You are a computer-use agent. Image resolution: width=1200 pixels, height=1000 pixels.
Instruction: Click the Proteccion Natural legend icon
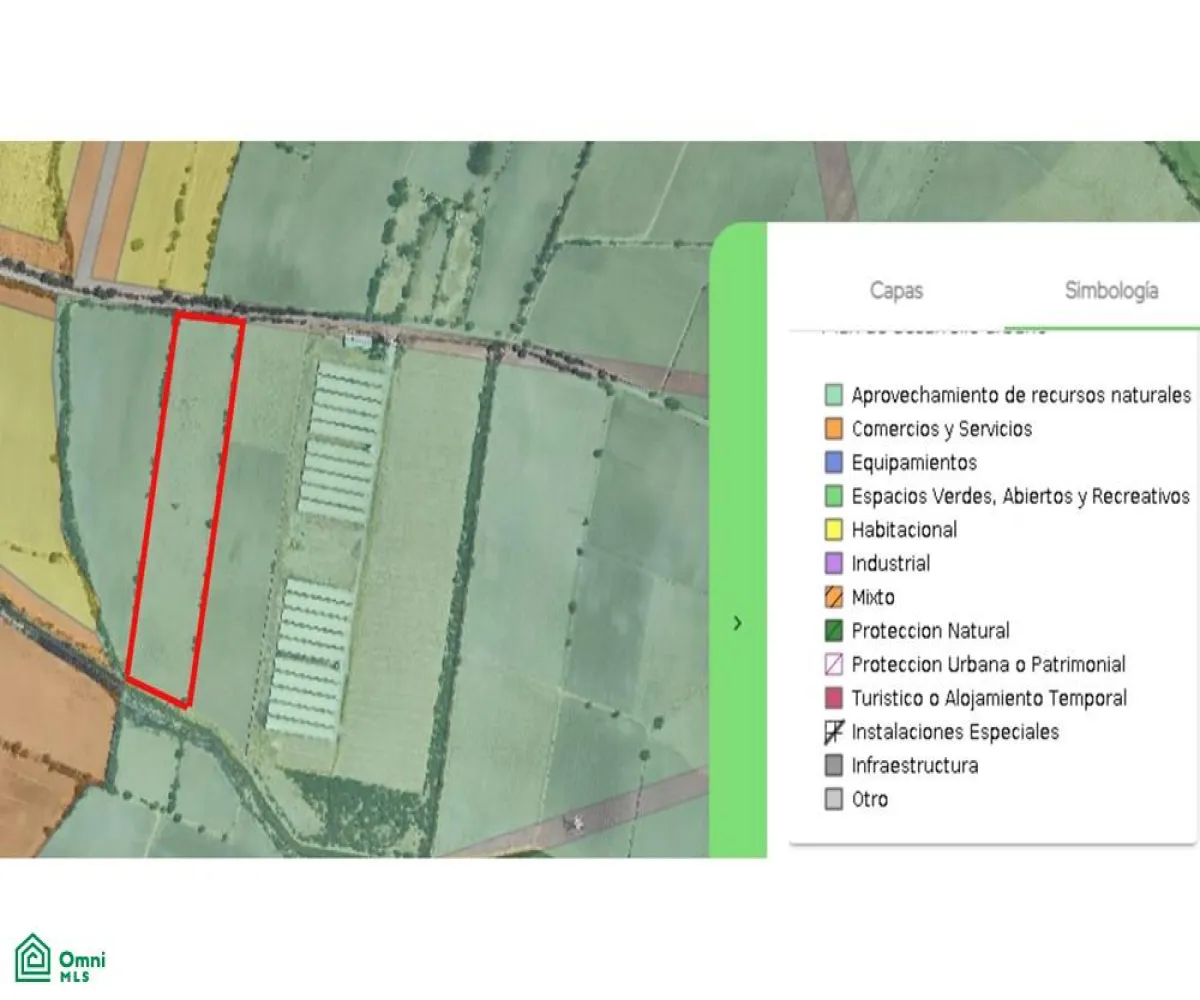(834, 631)
